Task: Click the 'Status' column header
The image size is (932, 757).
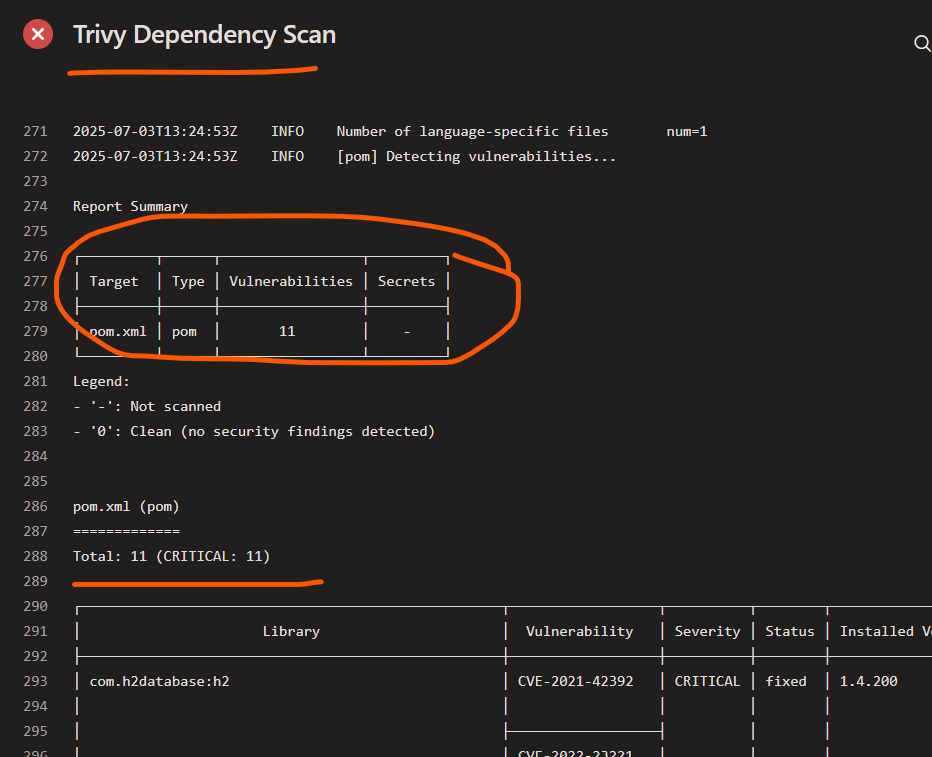Action: (790, 631)
